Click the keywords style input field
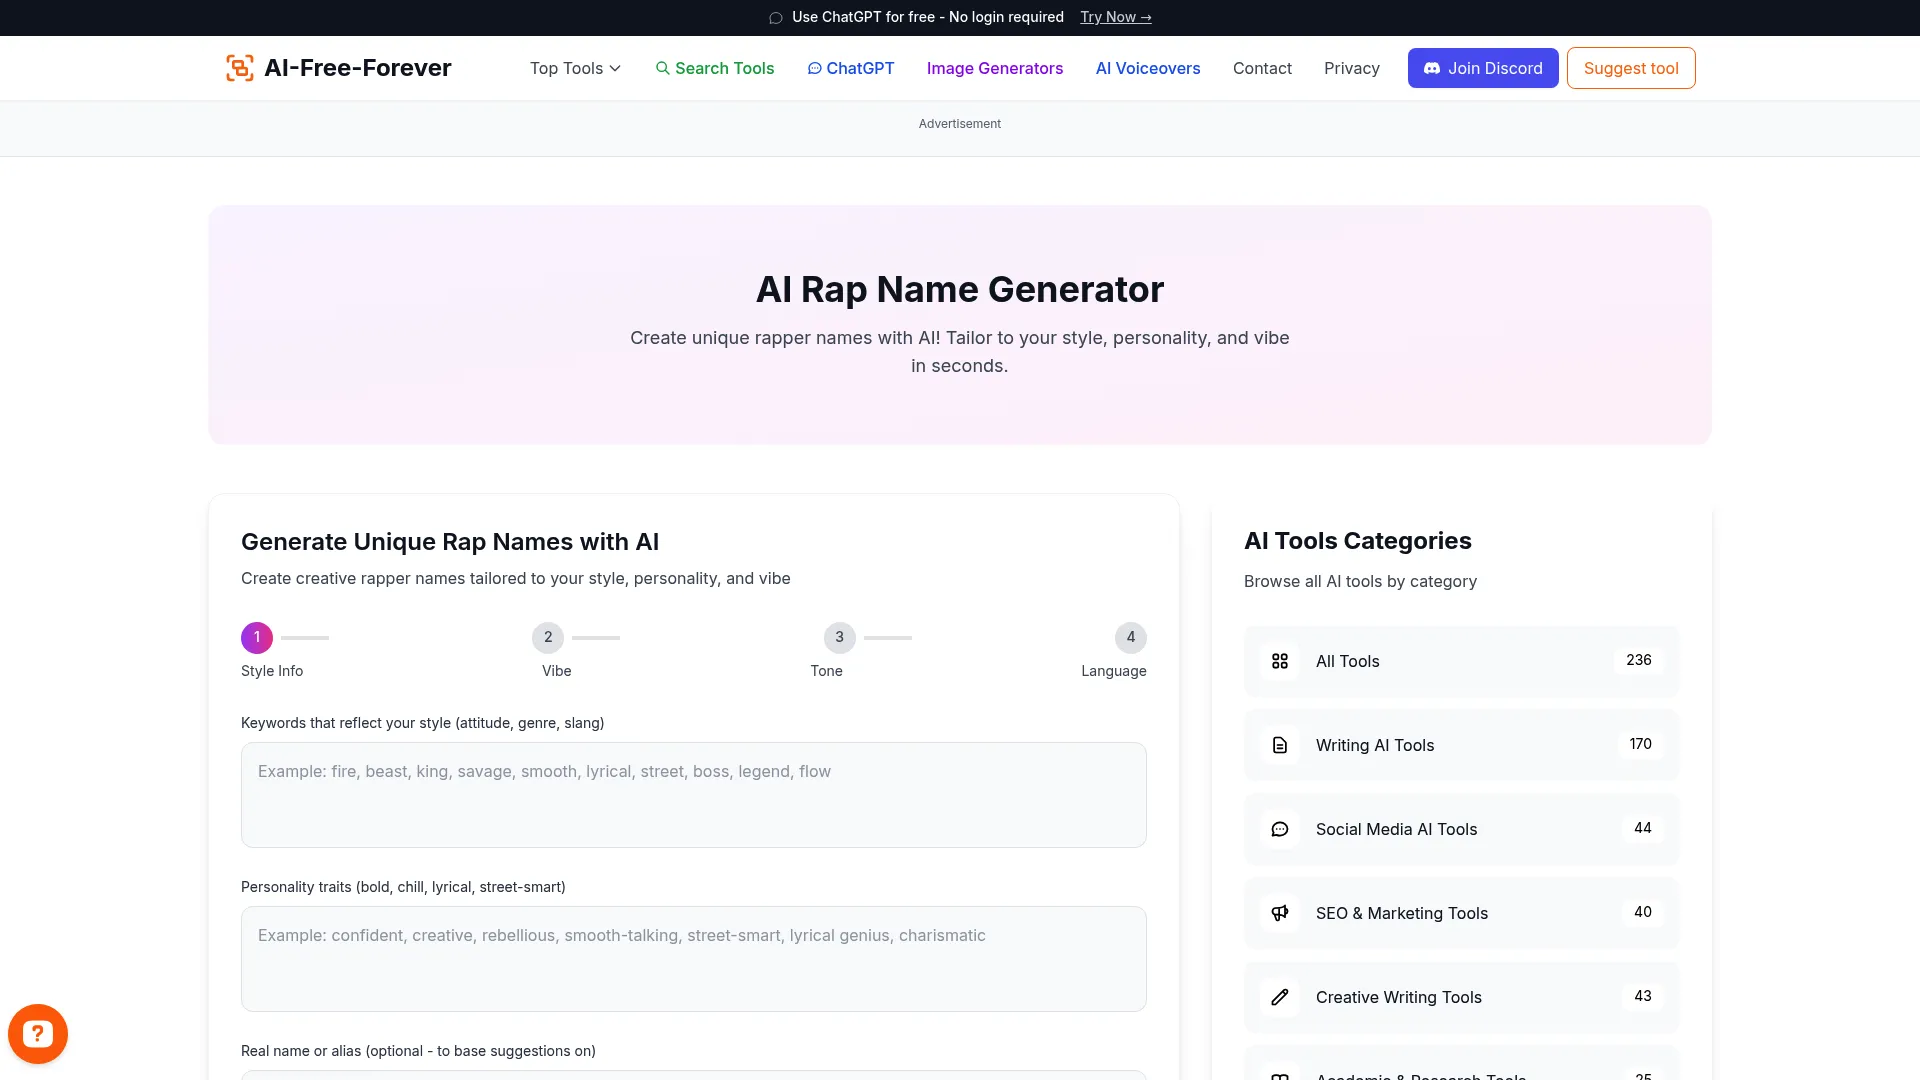Screen dimensions: 1920x1080 pos(694,794)
